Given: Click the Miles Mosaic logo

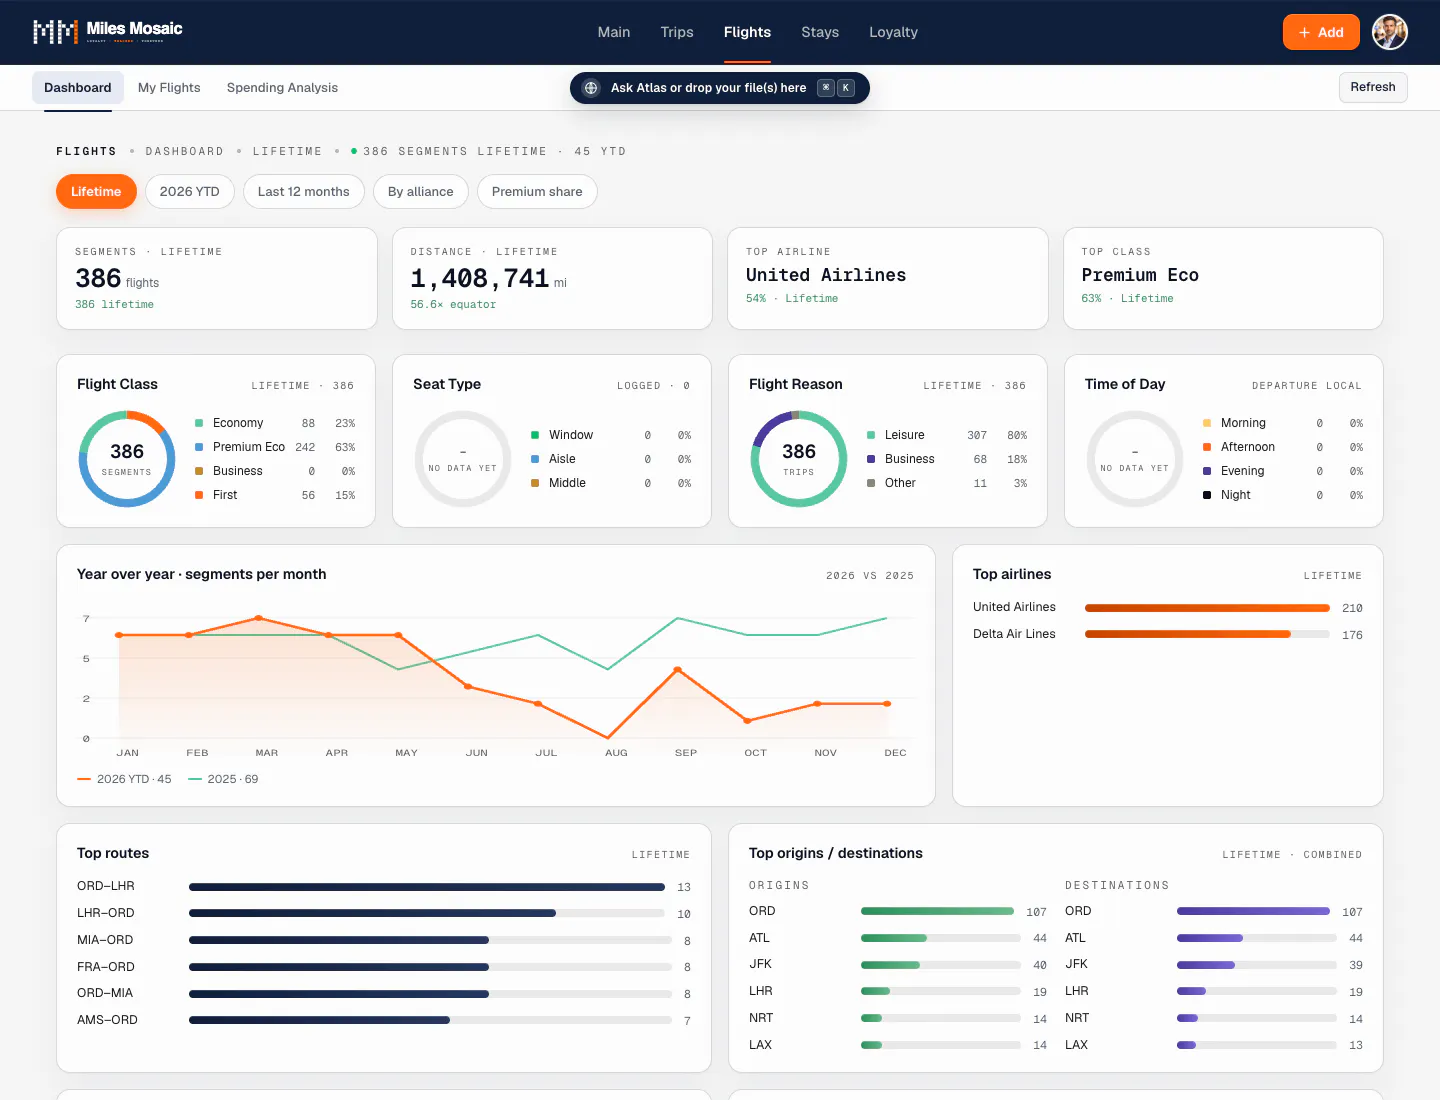Looking at the screenshot, I should pos(108,31).
